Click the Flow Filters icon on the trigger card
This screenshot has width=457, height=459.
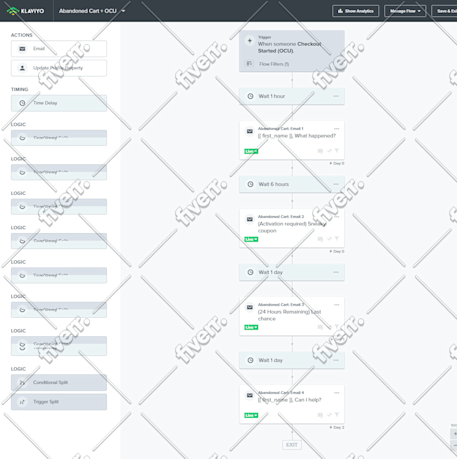tap(249, 63)
